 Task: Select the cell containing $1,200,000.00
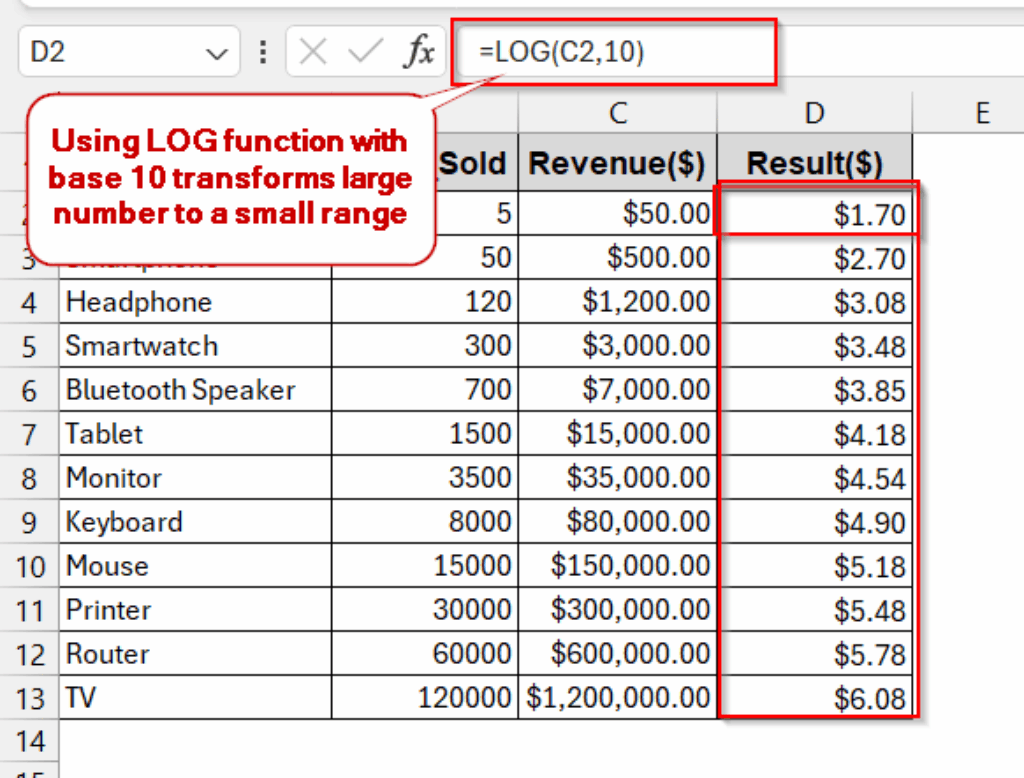tap(617, 698)
